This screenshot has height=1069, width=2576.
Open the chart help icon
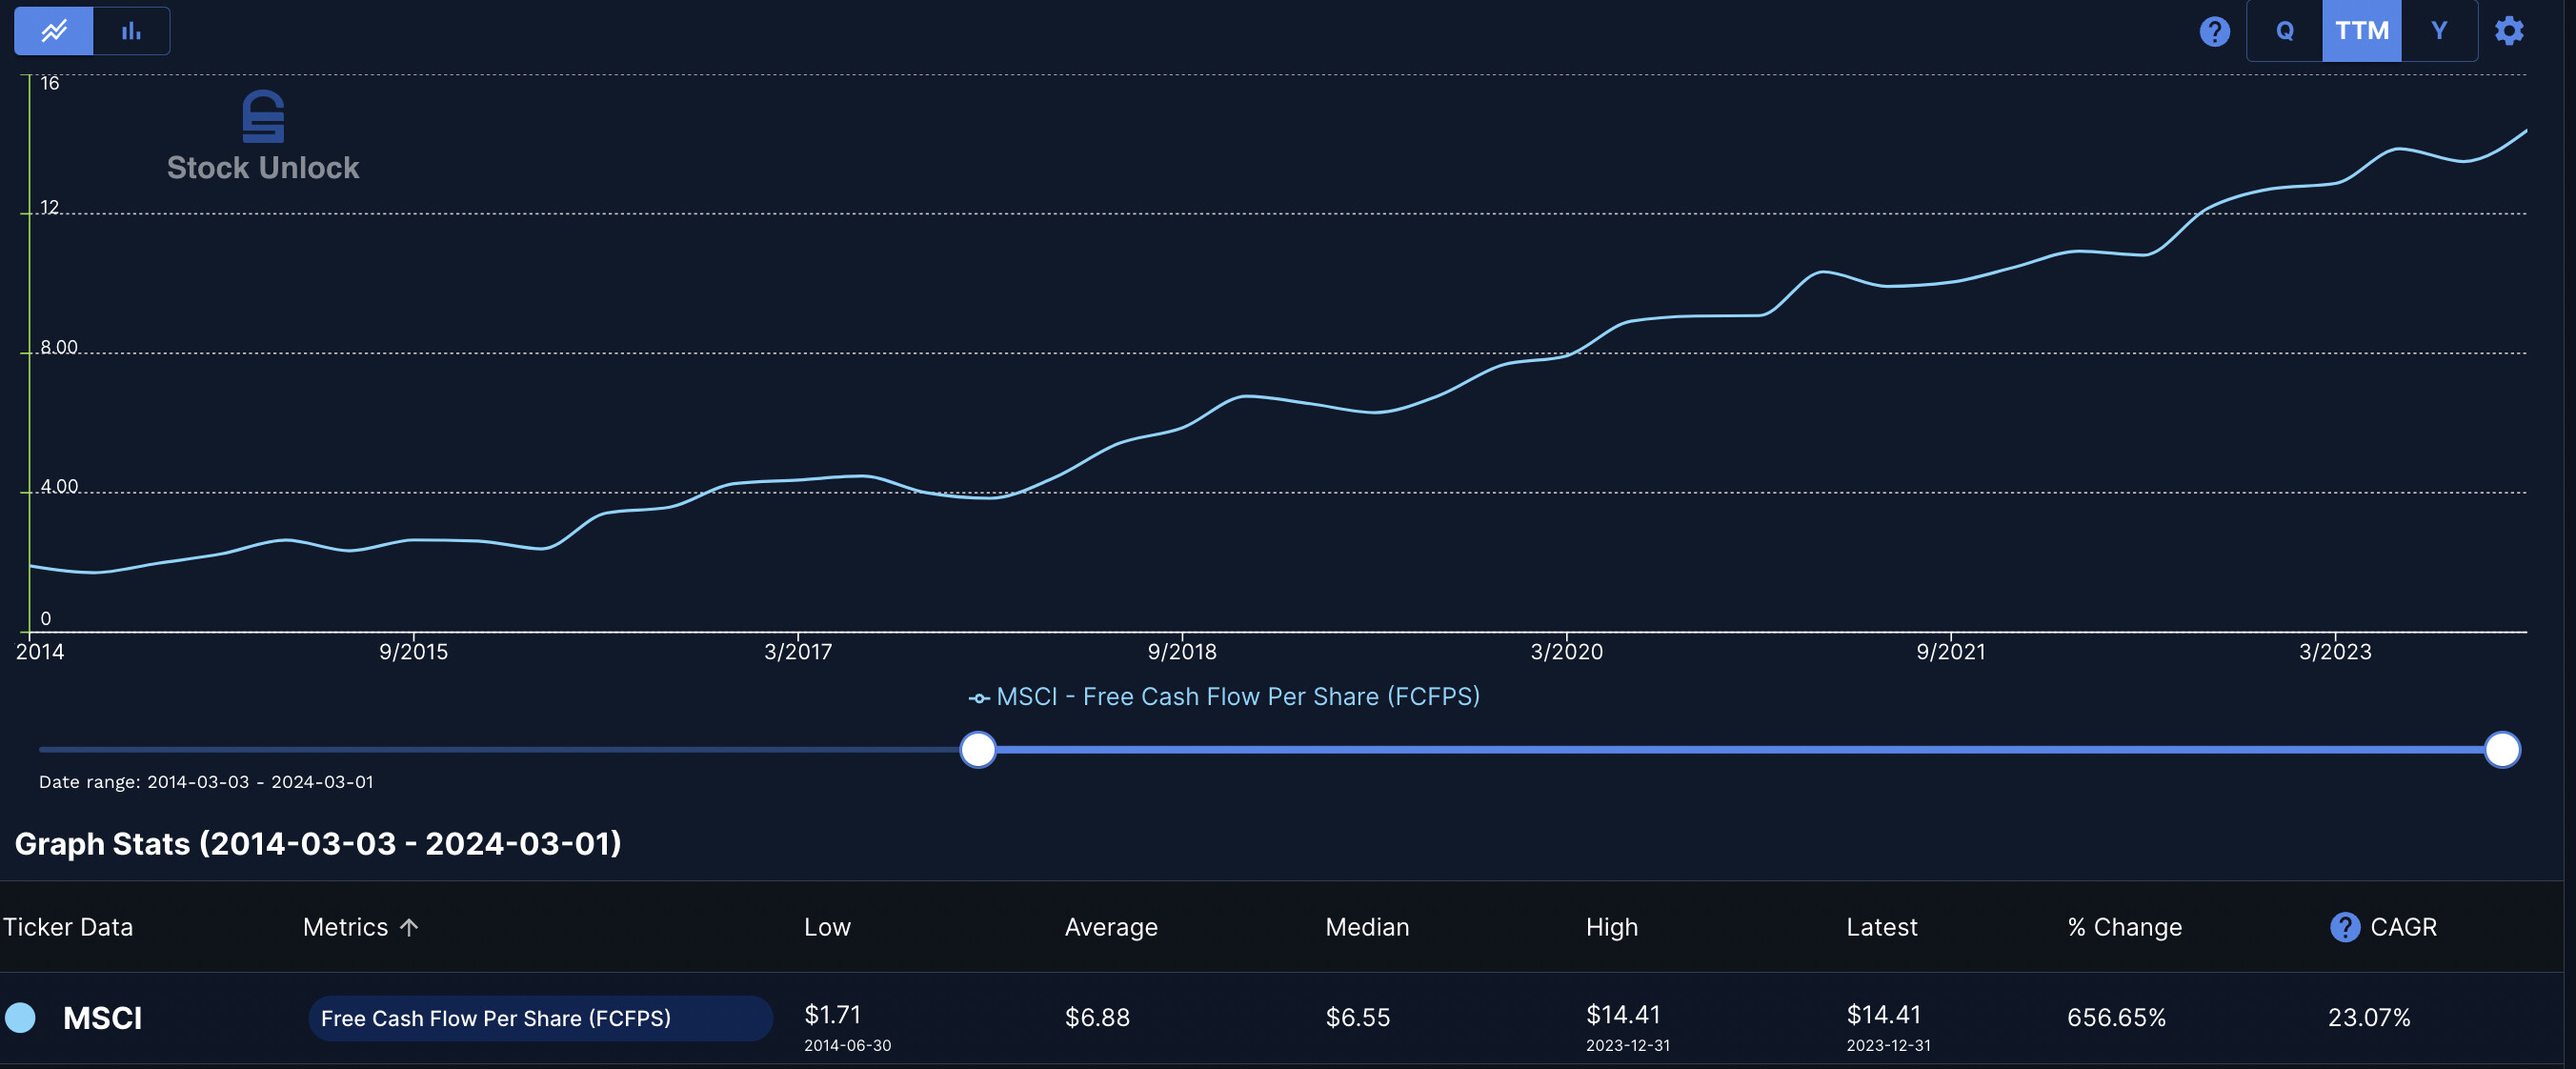coord(2214,31)
